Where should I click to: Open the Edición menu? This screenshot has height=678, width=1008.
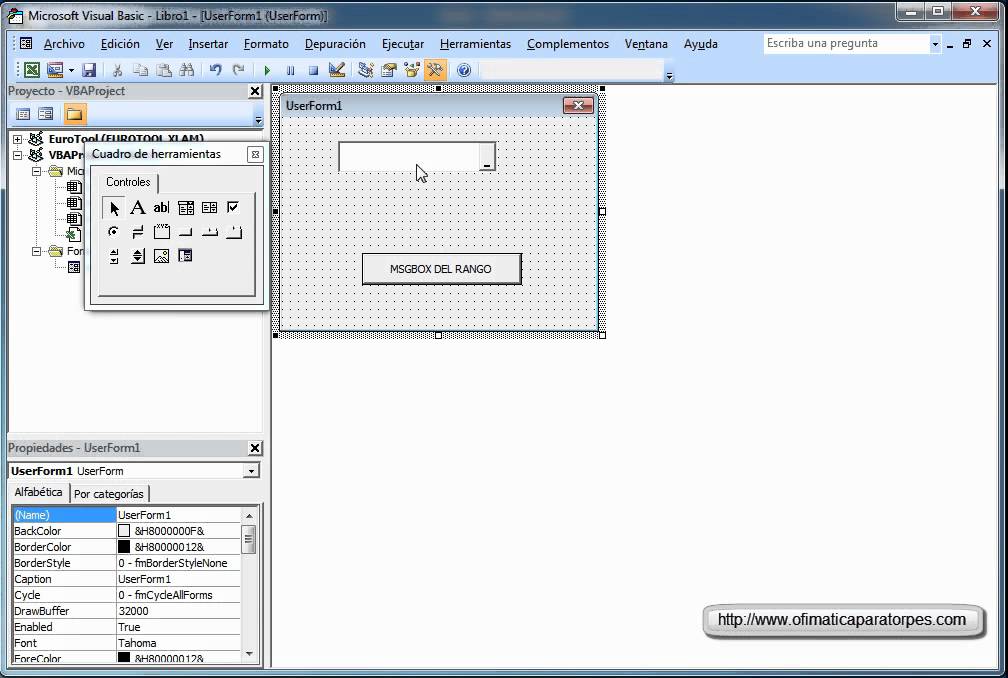click(x=120, y=44)
